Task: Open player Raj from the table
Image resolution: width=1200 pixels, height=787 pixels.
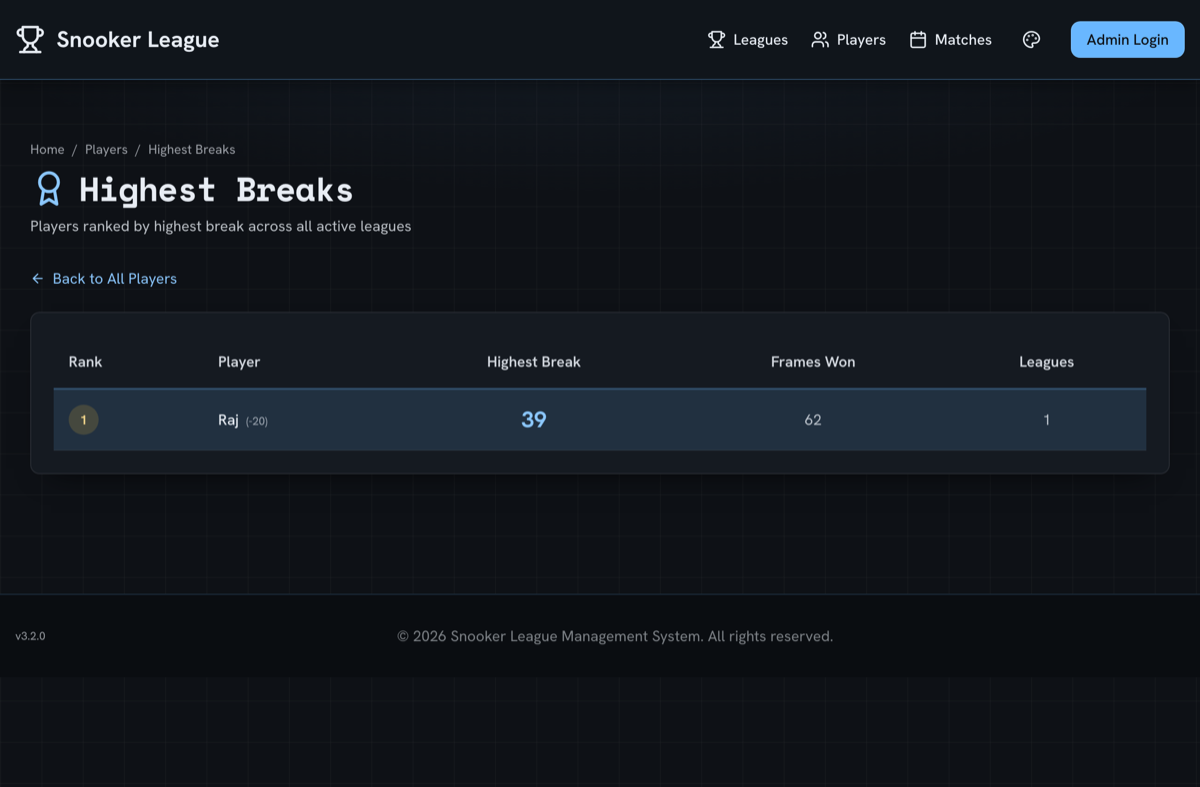Action: [228, 420]
